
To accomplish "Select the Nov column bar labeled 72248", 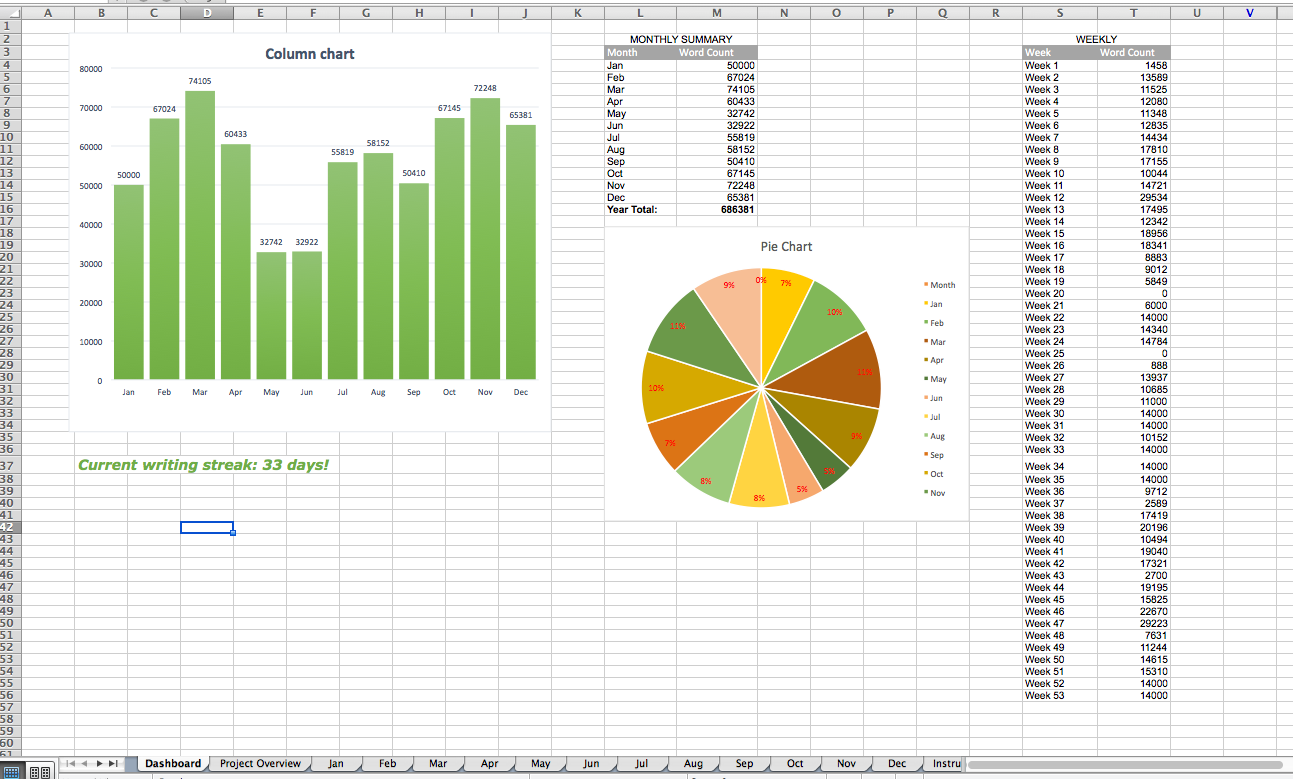I will point(485,239).
